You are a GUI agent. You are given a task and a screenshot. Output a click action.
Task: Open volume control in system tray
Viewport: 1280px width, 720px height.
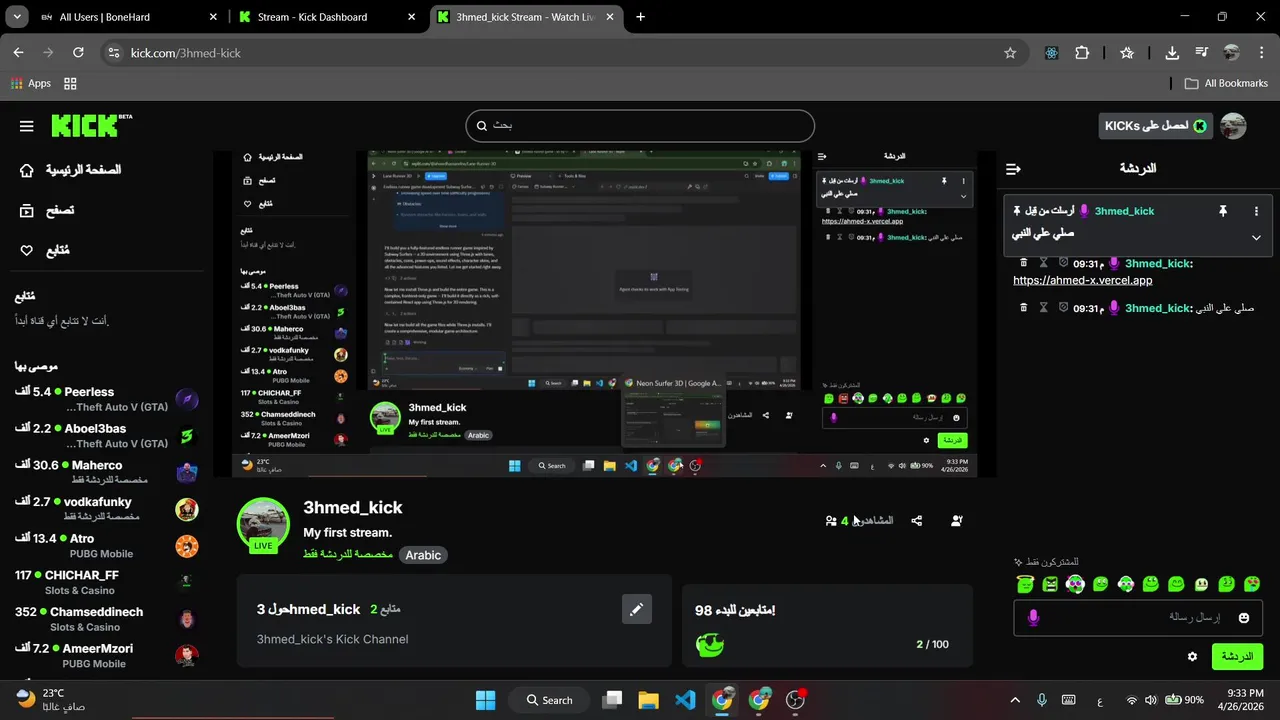coord(1151,700)
